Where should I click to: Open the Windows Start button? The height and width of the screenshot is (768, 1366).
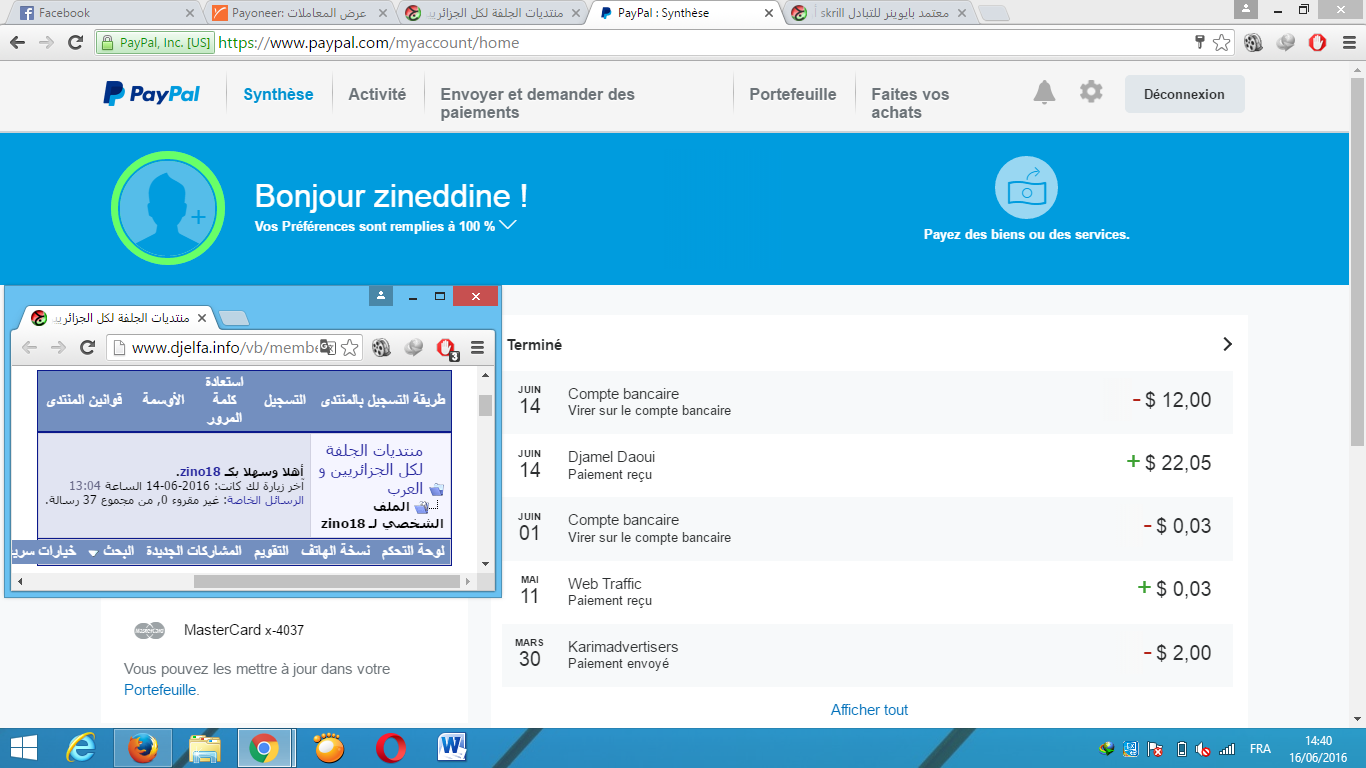pyautogui.click(x=24, y=748)
